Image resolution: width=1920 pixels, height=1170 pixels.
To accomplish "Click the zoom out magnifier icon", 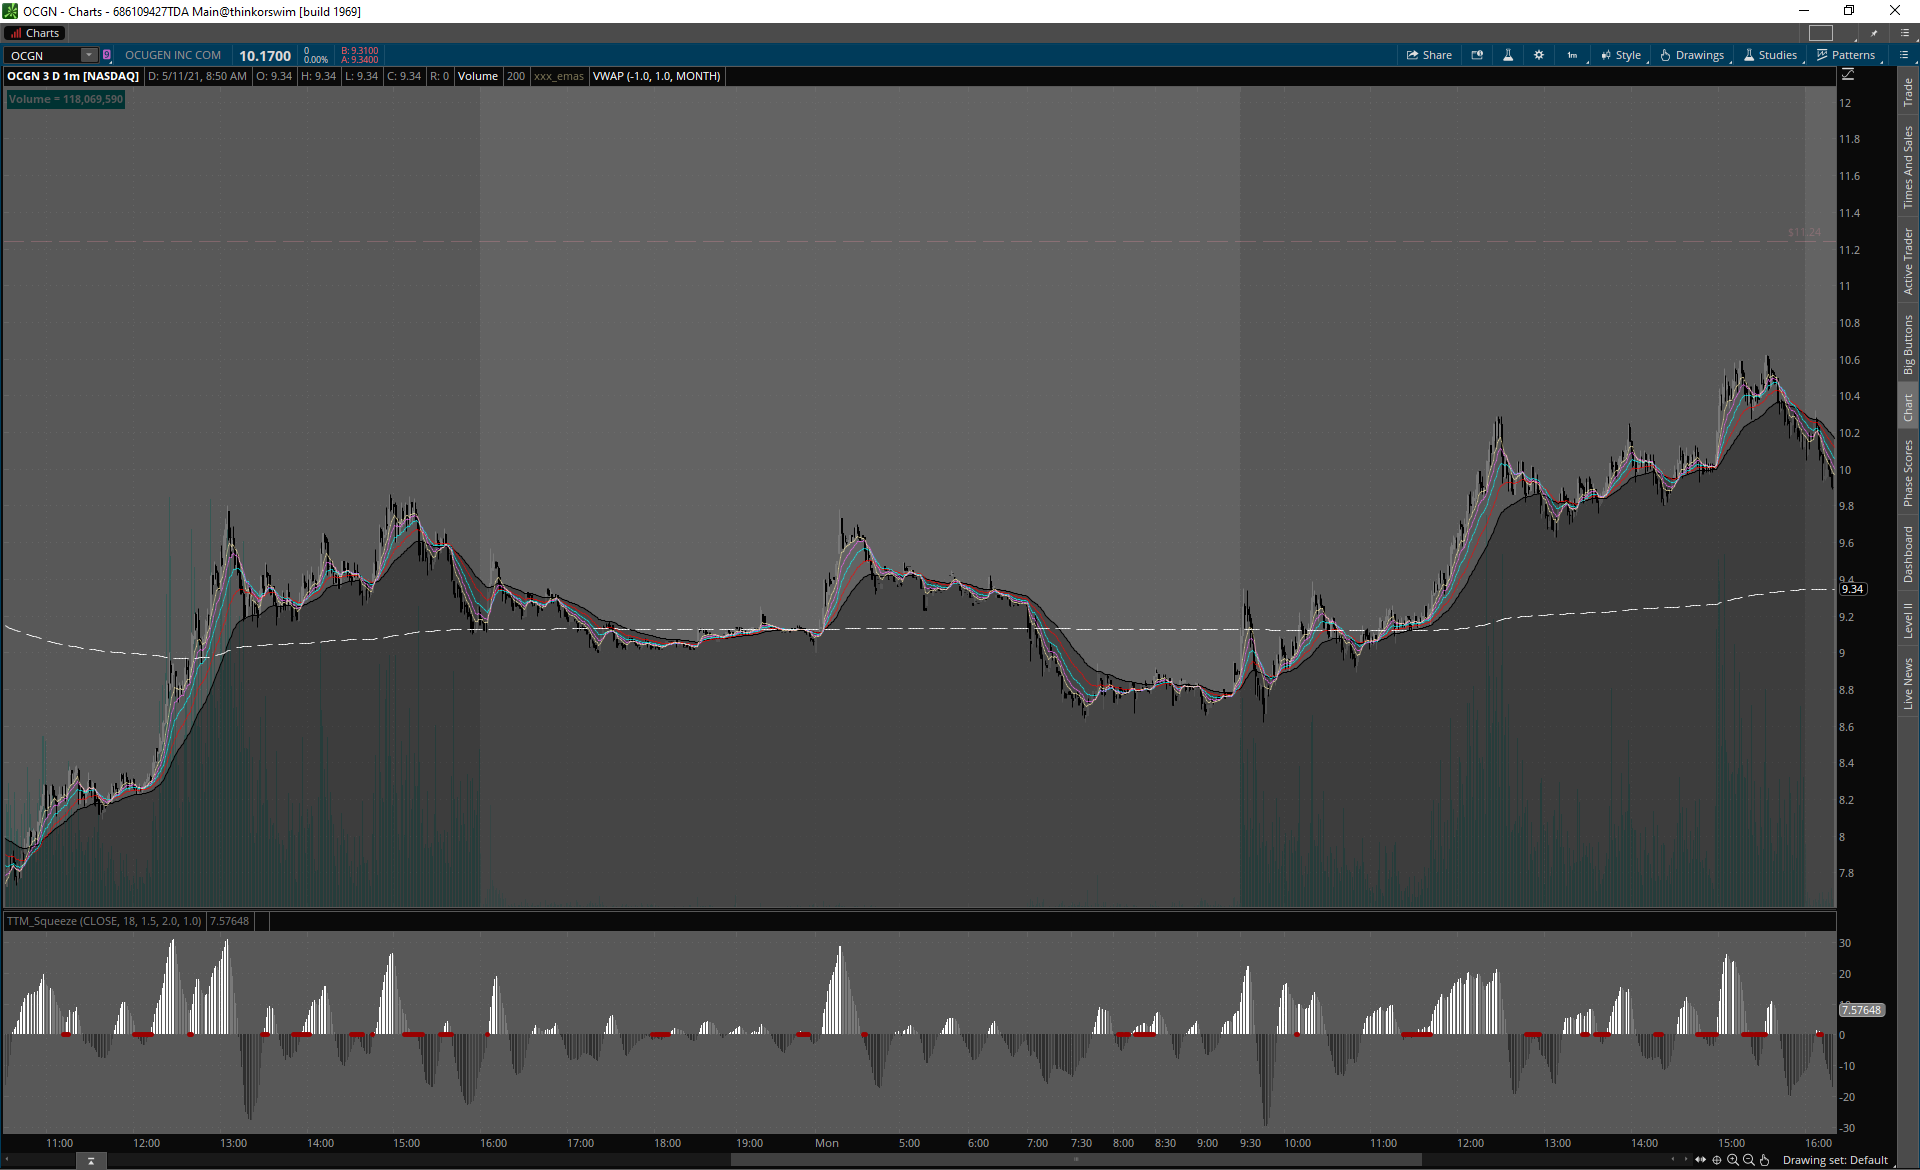I will point(1749,1160).
